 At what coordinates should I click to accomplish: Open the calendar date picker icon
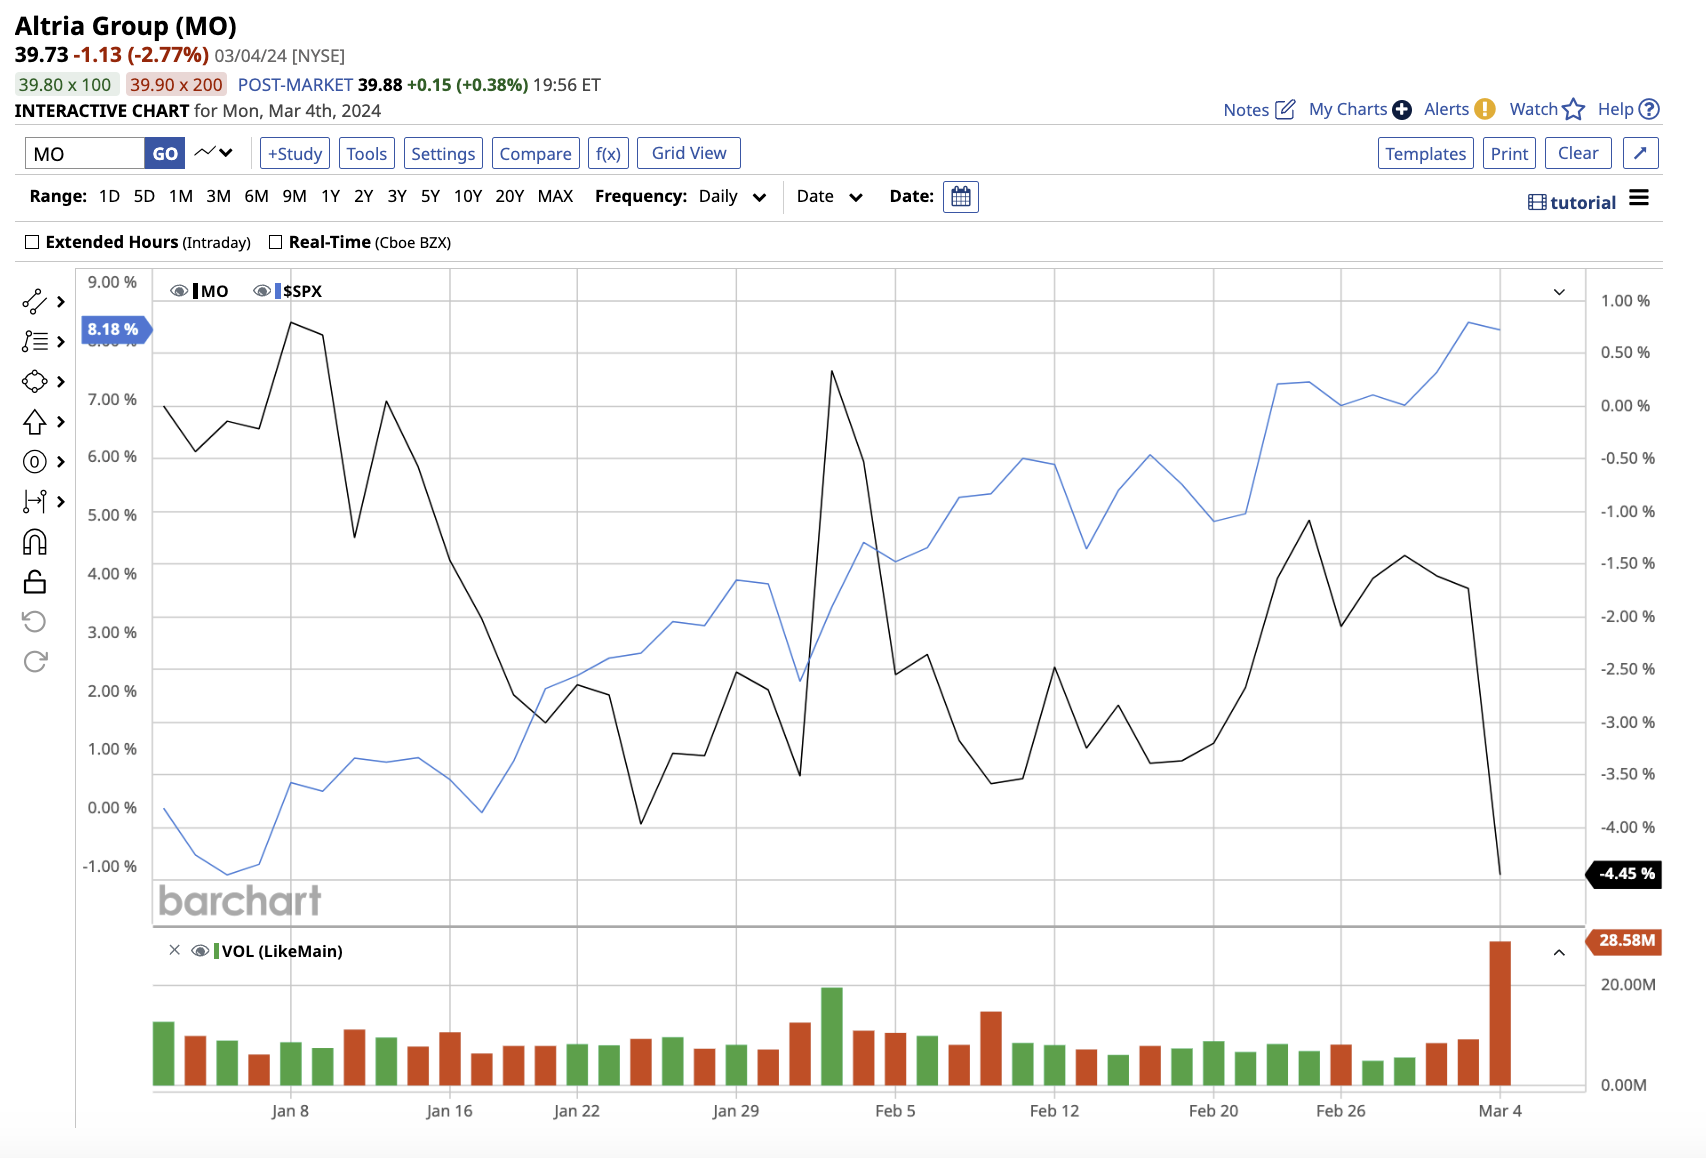(960, 197)
